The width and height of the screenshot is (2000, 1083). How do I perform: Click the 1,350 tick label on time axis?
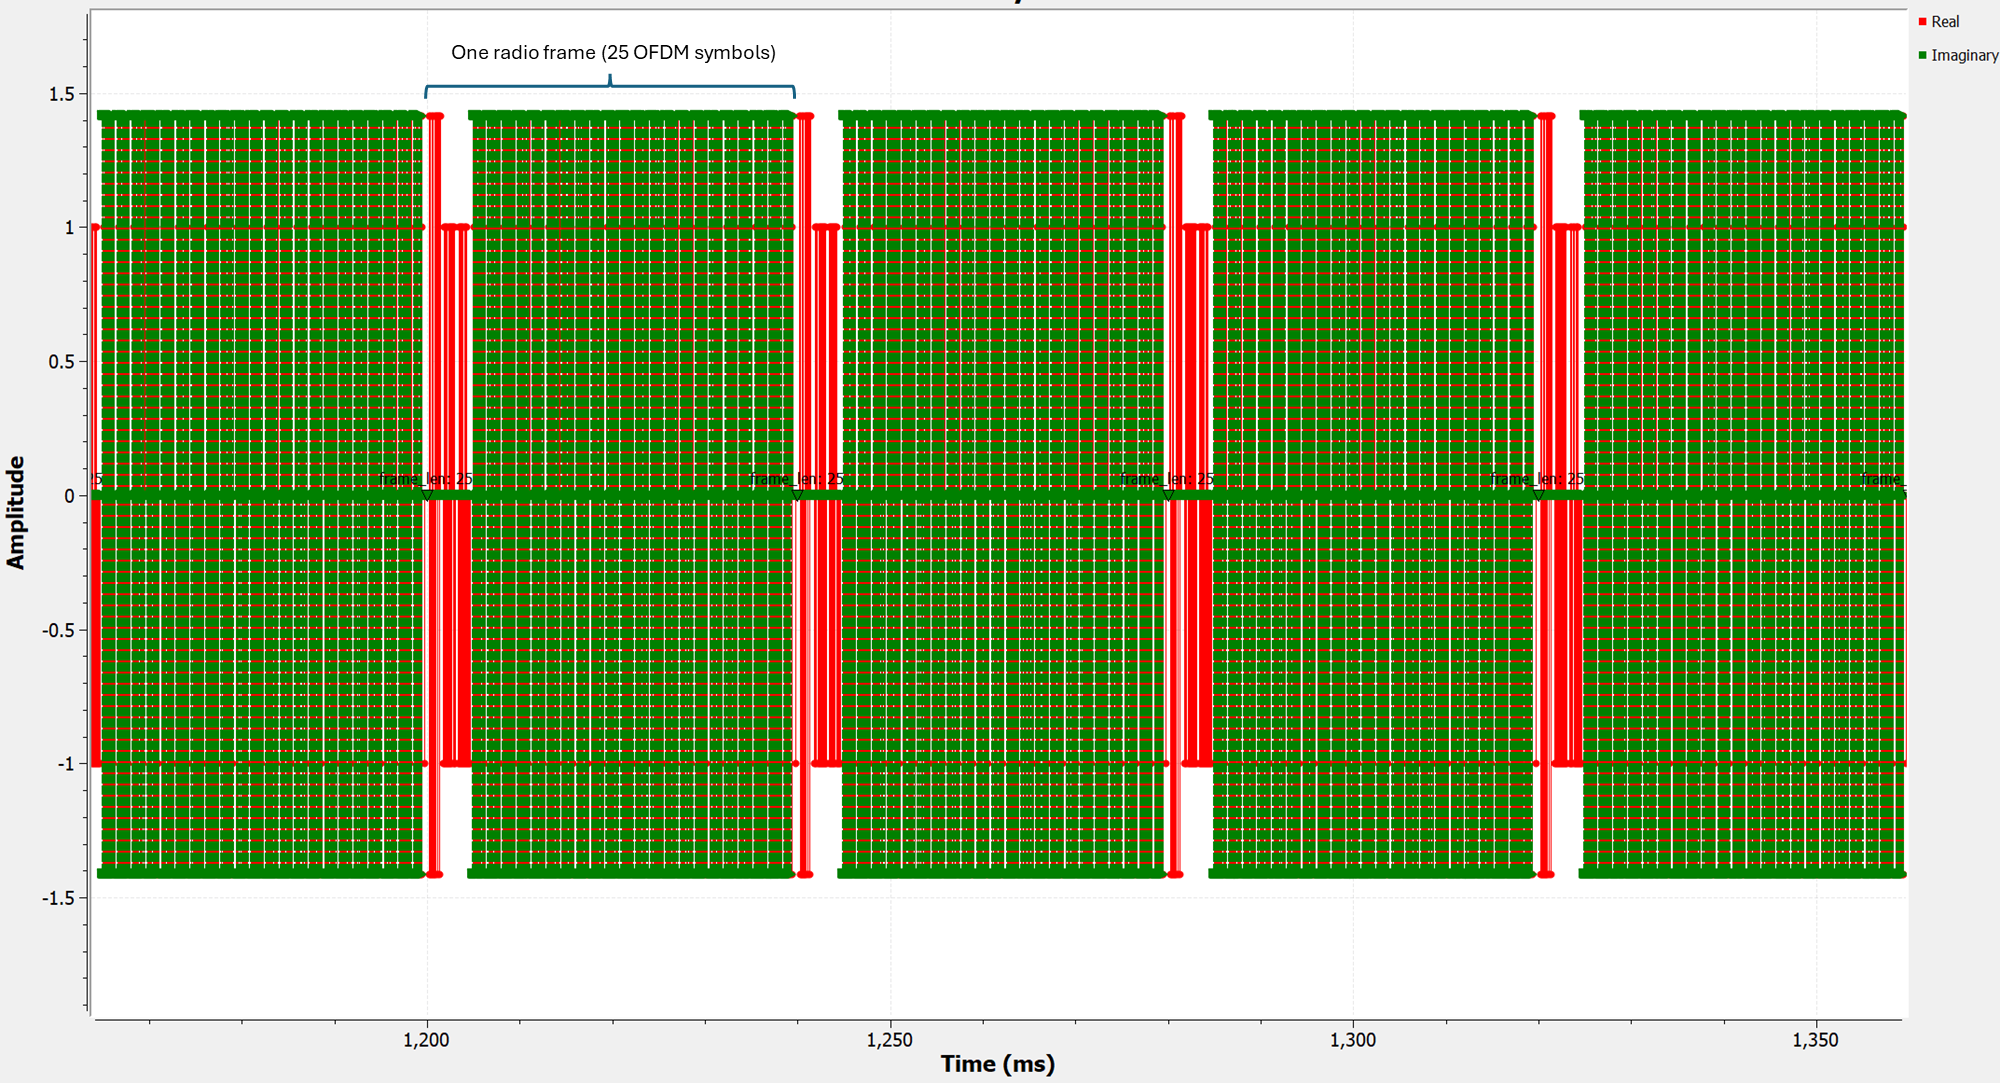pyautogui.click(x=1815, y=1040)
